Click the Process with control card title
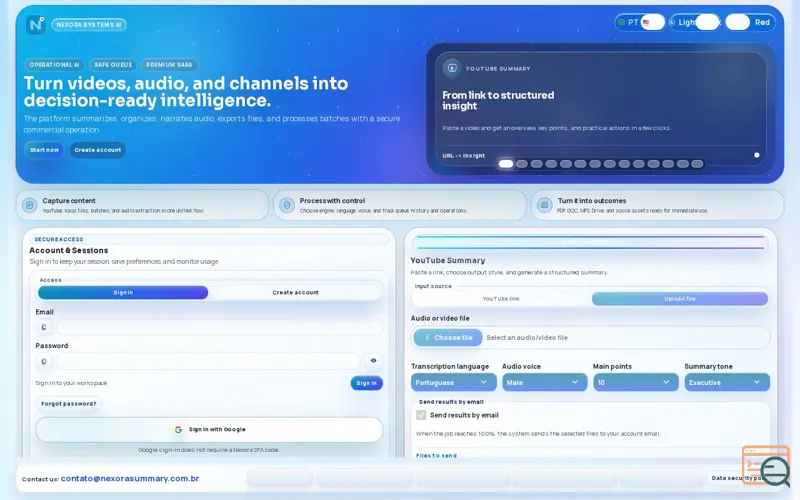Screen dimensions: 800x500 click(332, 201)
